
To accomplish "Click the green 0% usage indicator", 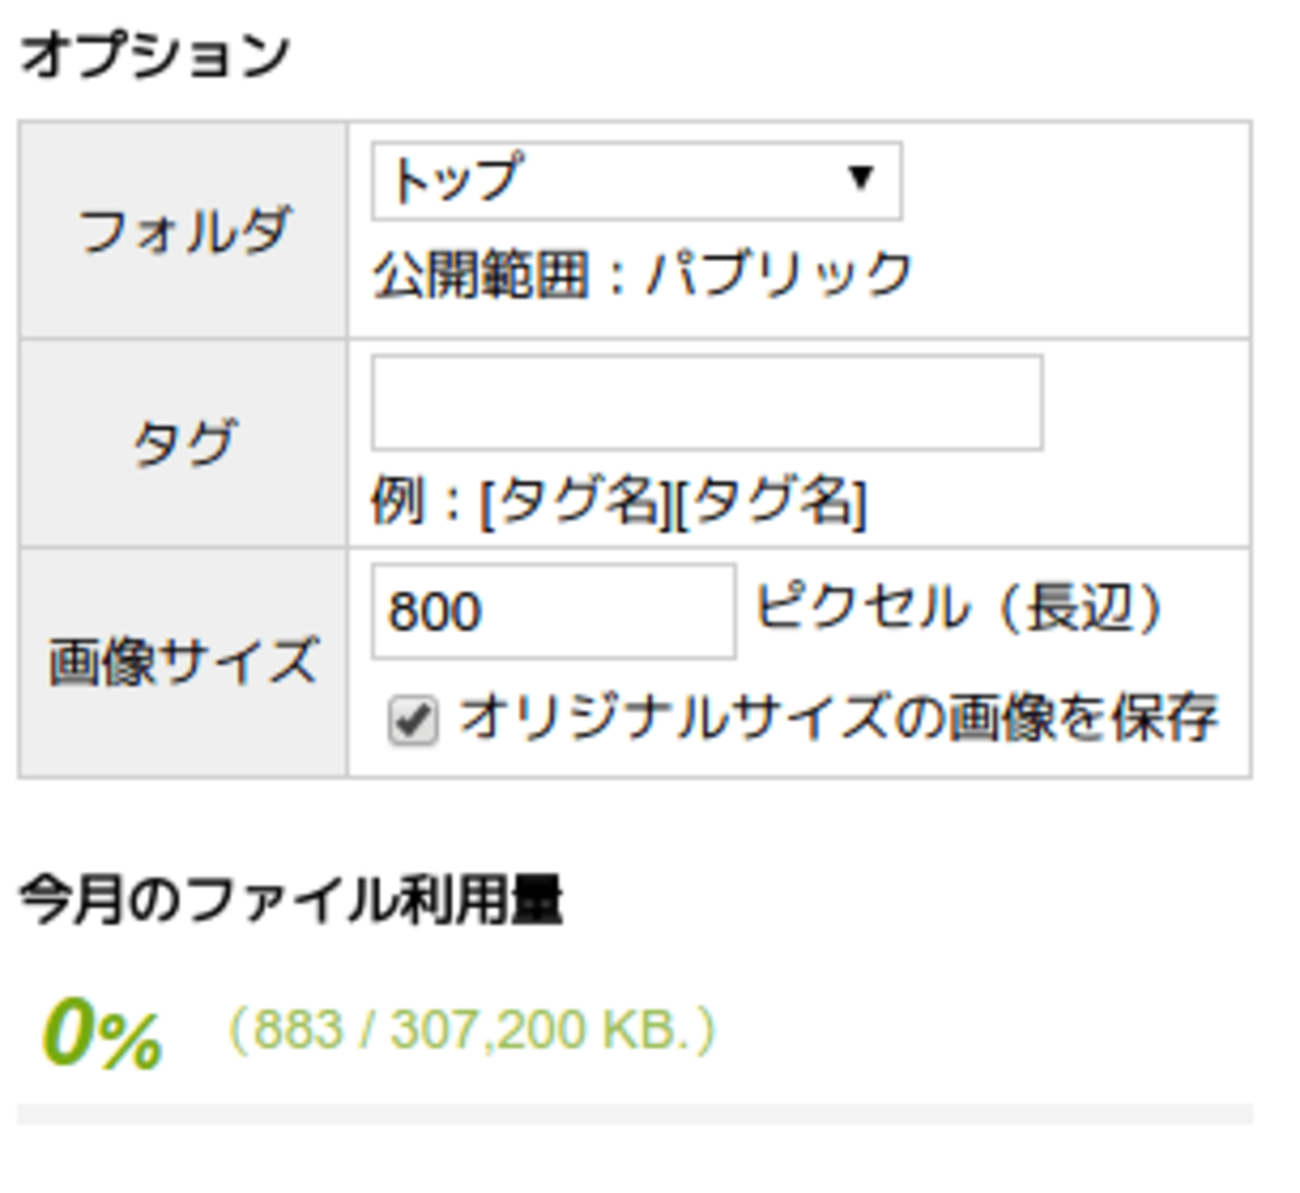I will (102, 1034).
